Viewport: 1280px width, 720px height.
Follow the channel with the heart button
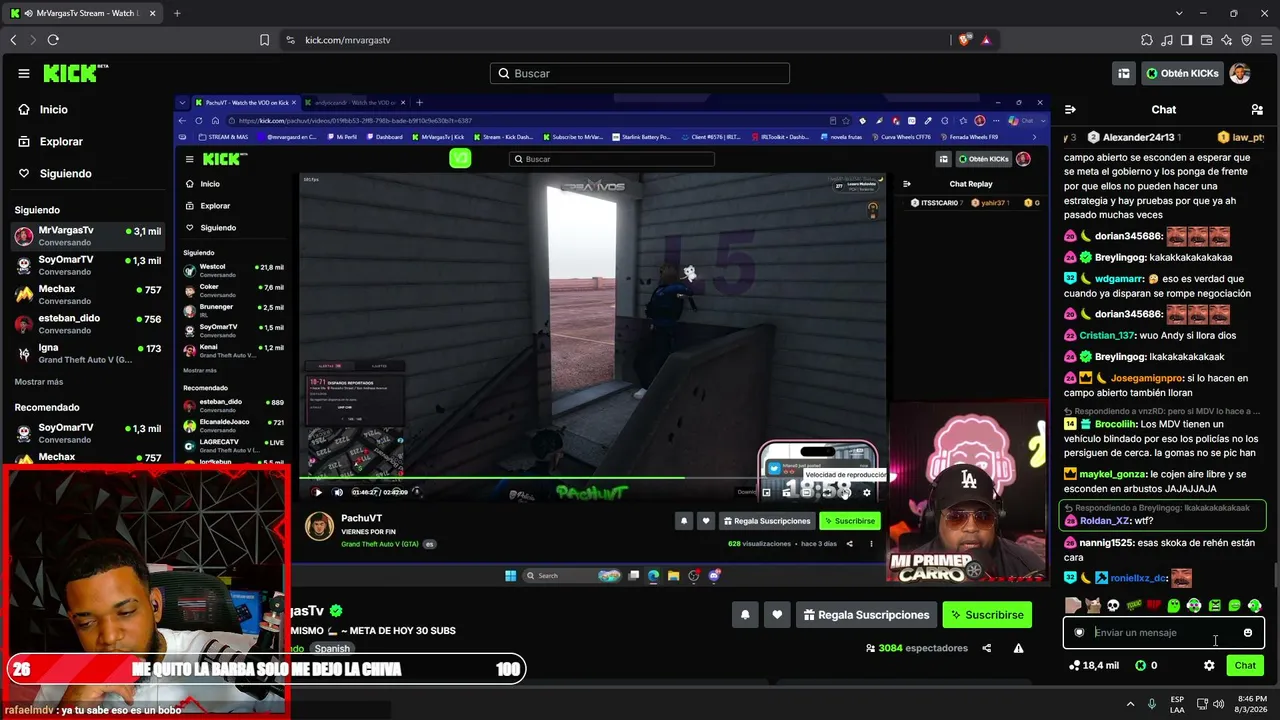[x=777, y=615]
